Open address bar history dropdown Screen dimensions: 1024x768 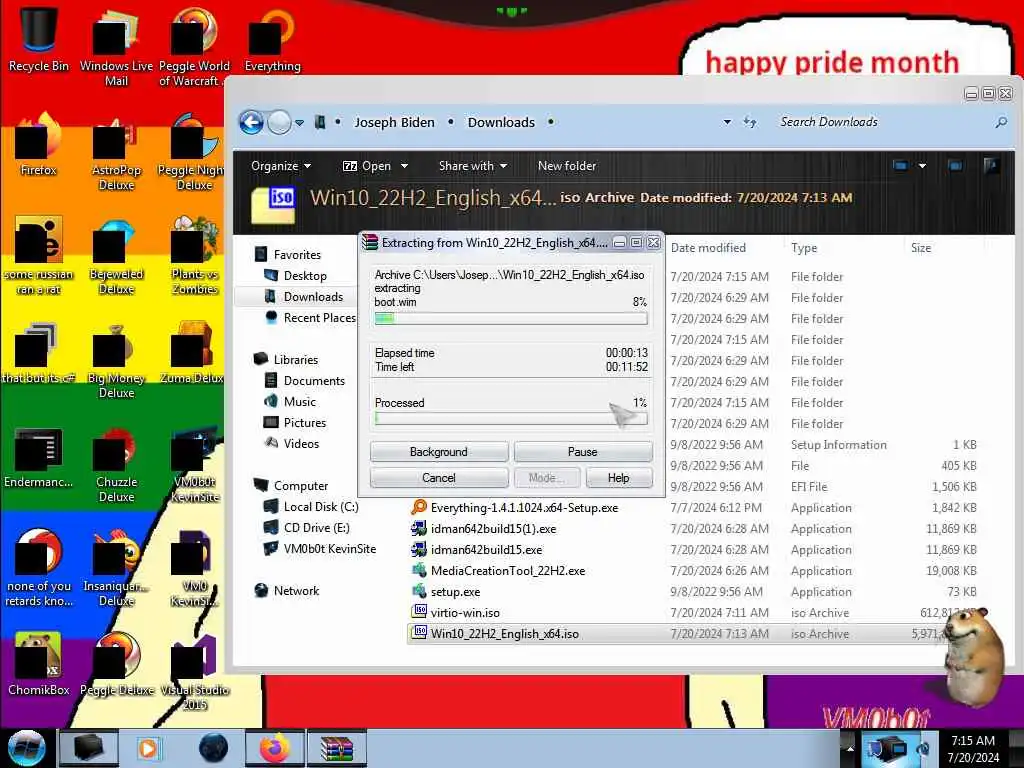(727, 122)
